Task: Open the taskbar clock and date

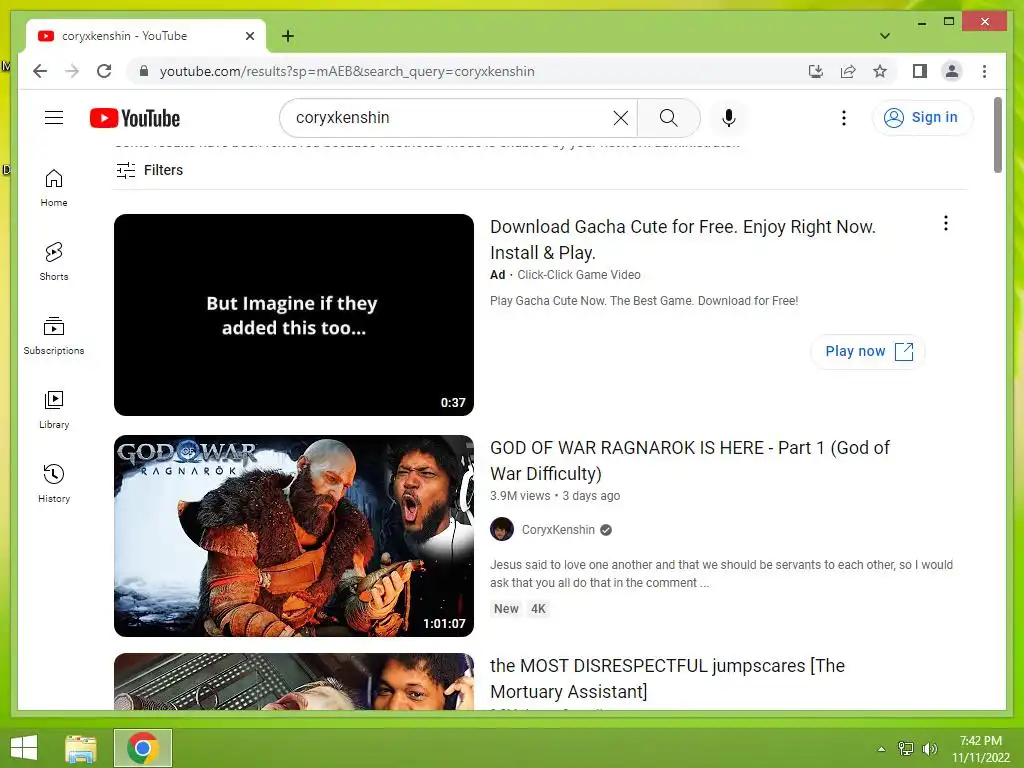Action: pyautogui.click(x=981, y=749)
